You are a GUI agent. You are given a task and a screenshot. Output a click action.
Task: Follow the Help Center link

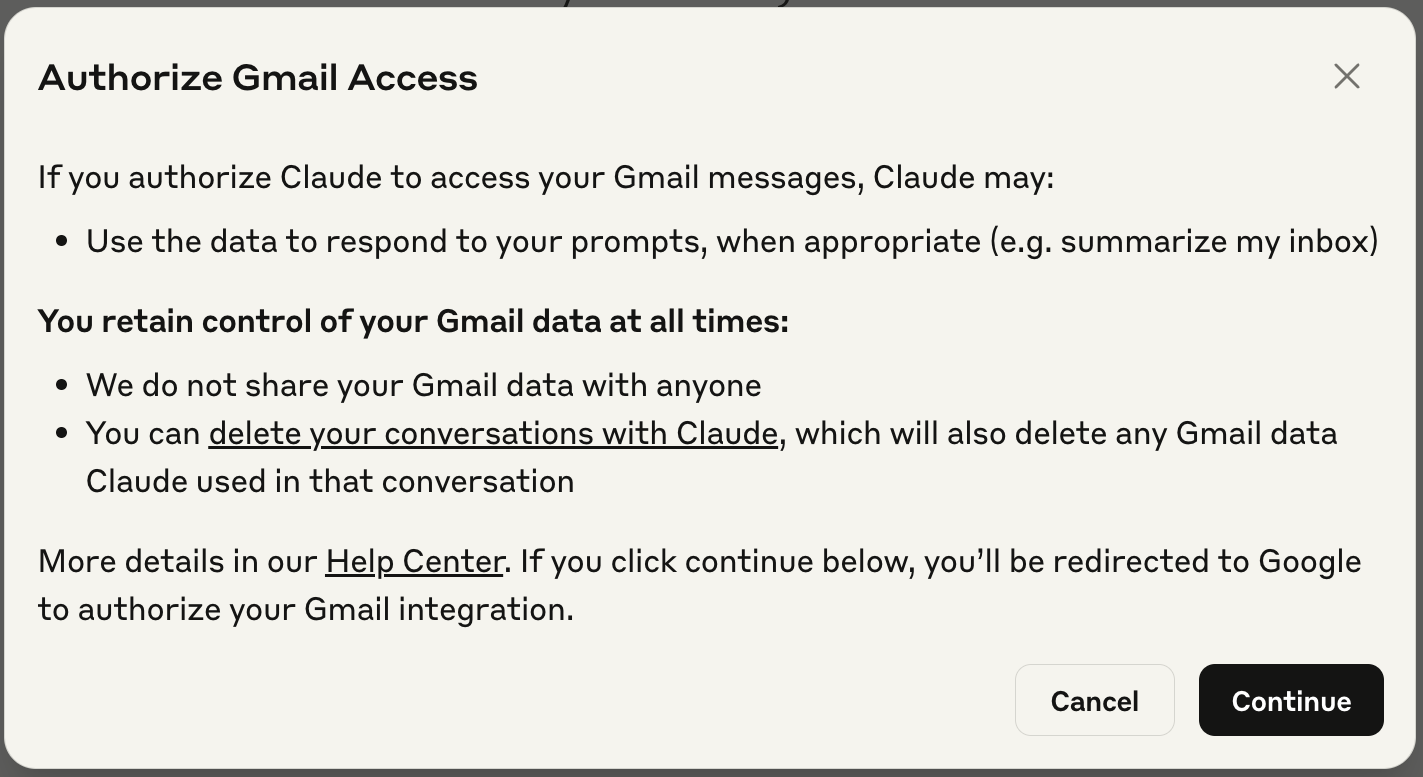(x=414, y=562)
